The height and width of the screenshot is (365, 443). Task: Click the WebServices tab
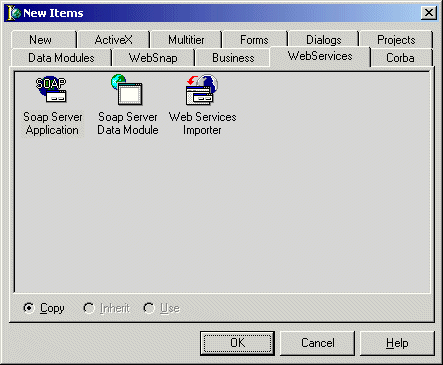click(x=320, y=56)
